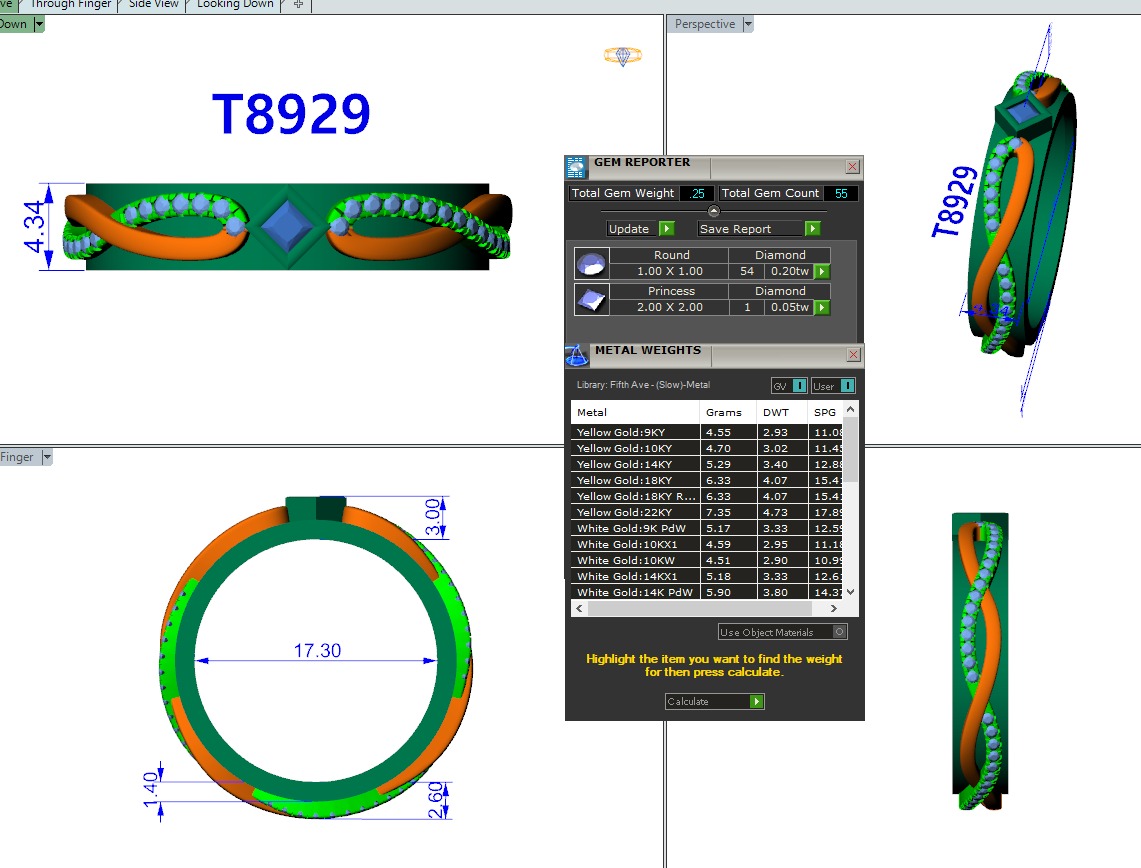The image size is (1141, 868).
Task: Click the Gem Reporter panel icon
Action: (576, 167)
